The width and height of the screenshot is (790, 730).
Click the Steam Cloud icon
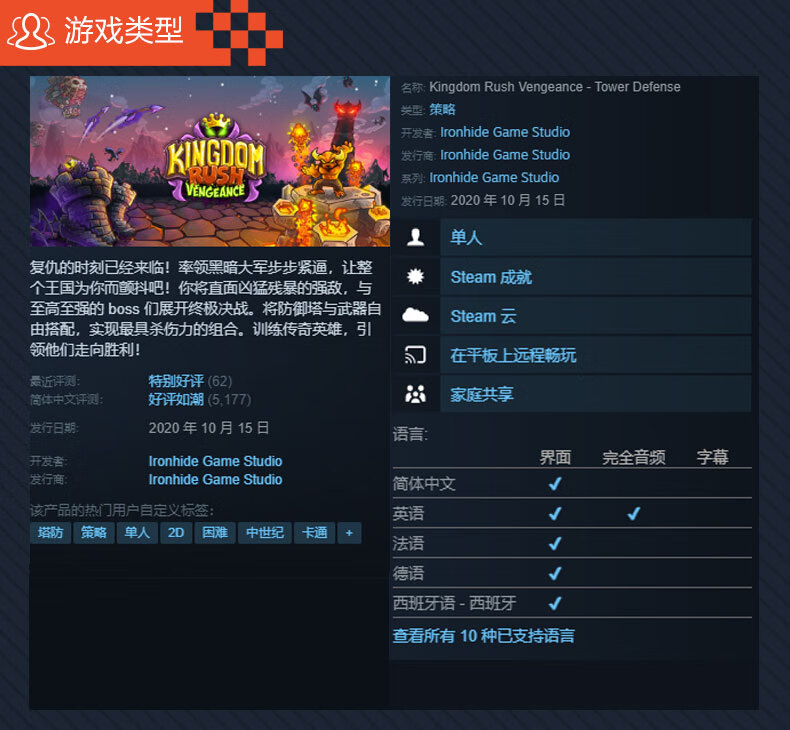click(x=415, y=315)
